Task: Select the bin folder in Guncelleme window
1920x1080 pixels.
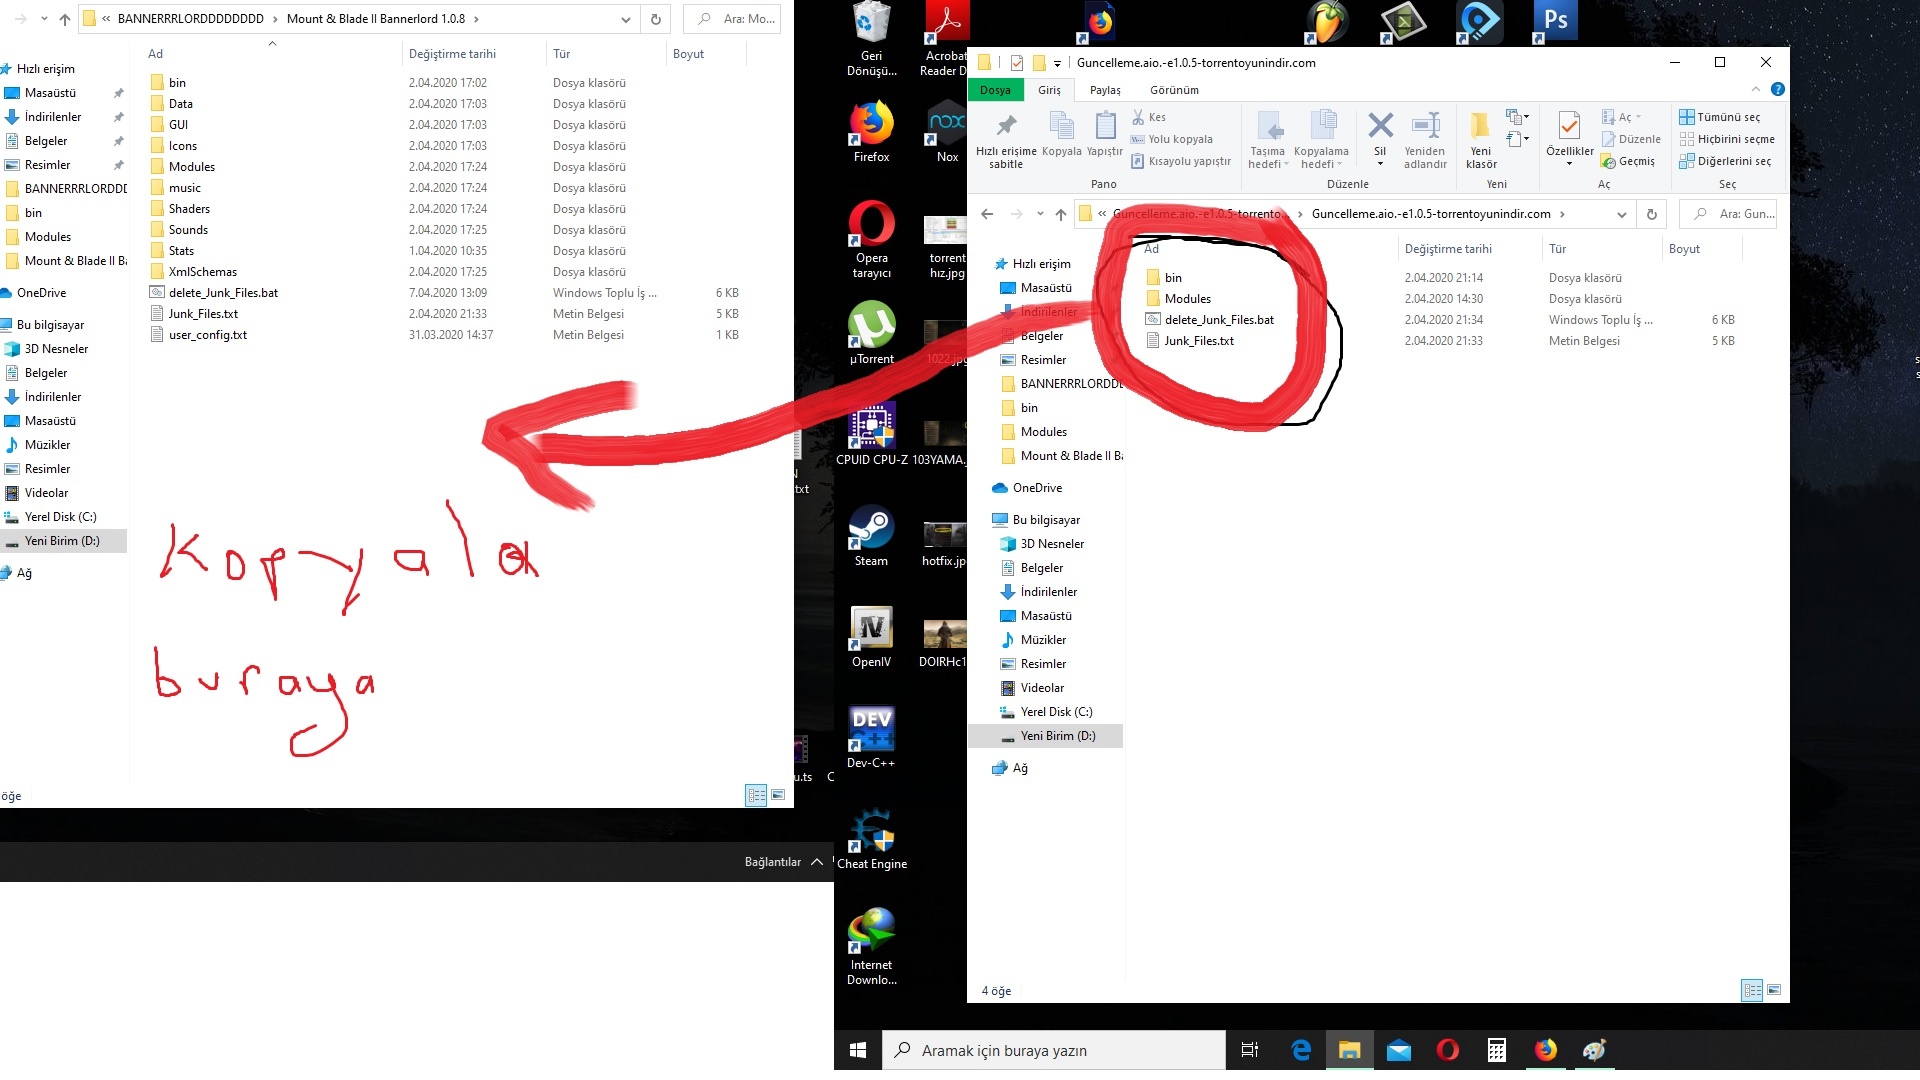Action: pos(1173,278)
